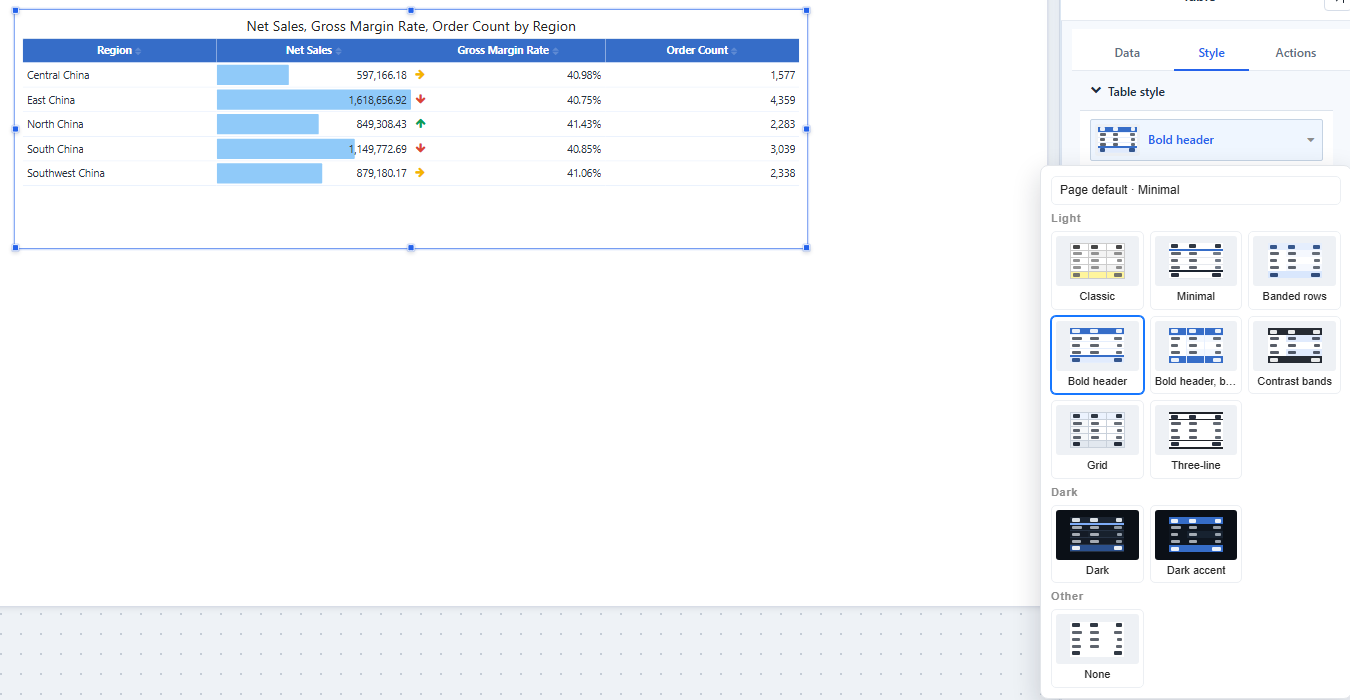This screenshot has height=700, width=1350.
Task: Click the 879,180.17 net sales value
Action: pos(381,173)
